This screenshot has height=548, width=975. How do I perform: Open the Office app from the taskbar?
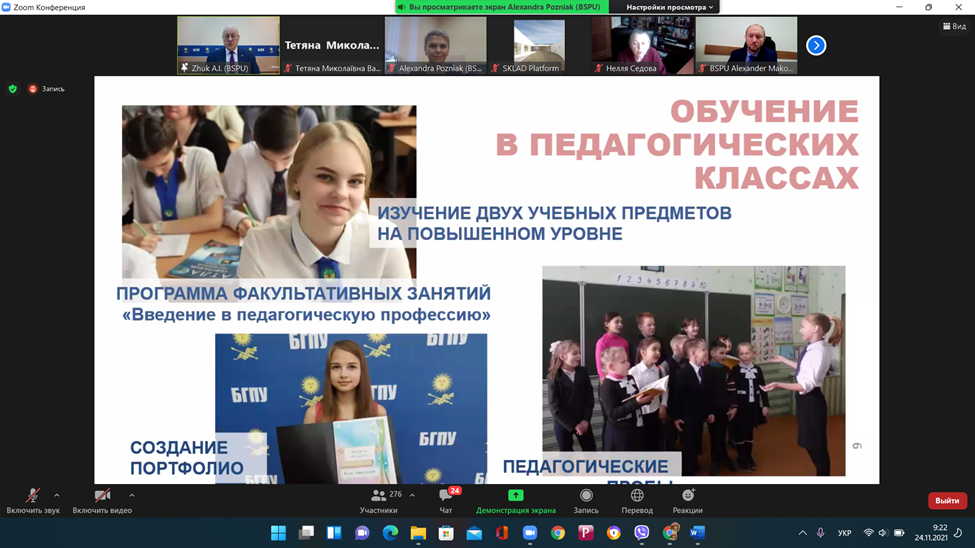click(x=502, y=533)
